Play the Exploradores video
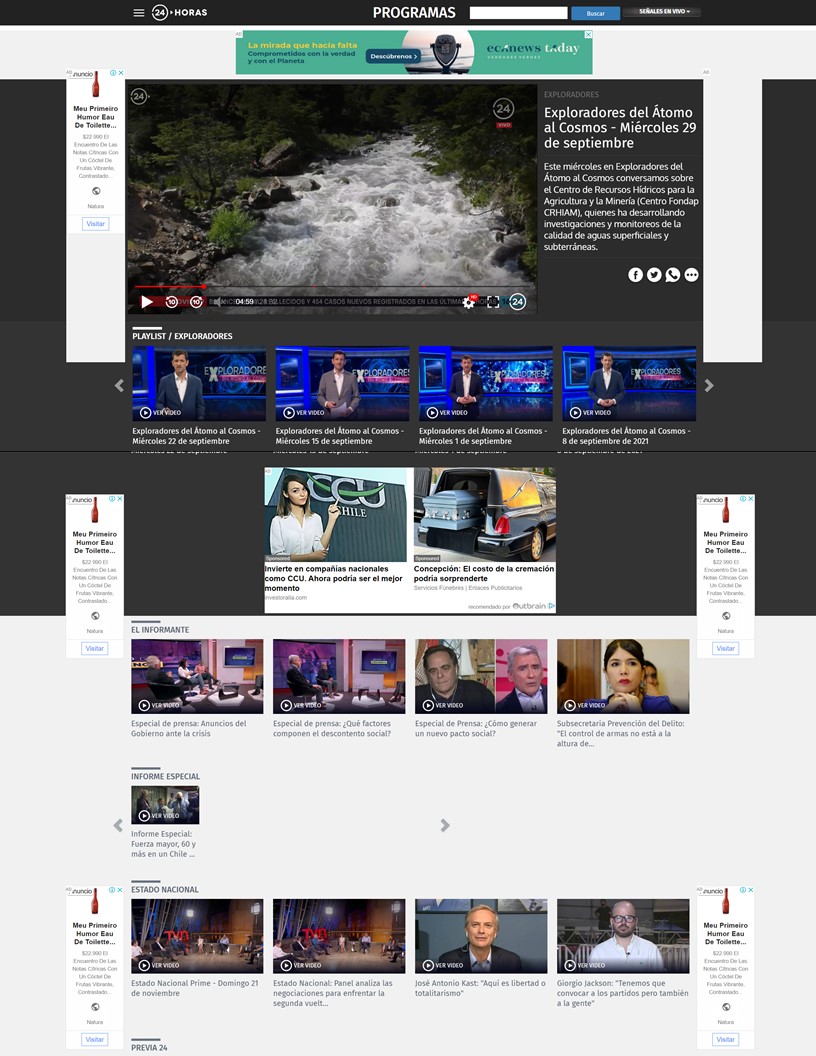Screen dimensions: 816x1056 pos(147,302)
